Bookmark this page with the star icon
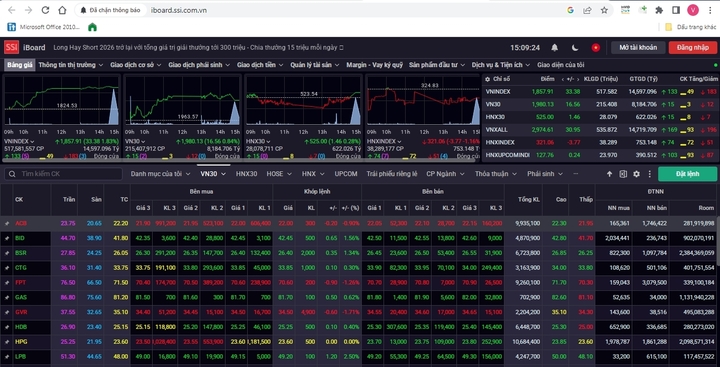720x367 pixels. tap(604, 10)
